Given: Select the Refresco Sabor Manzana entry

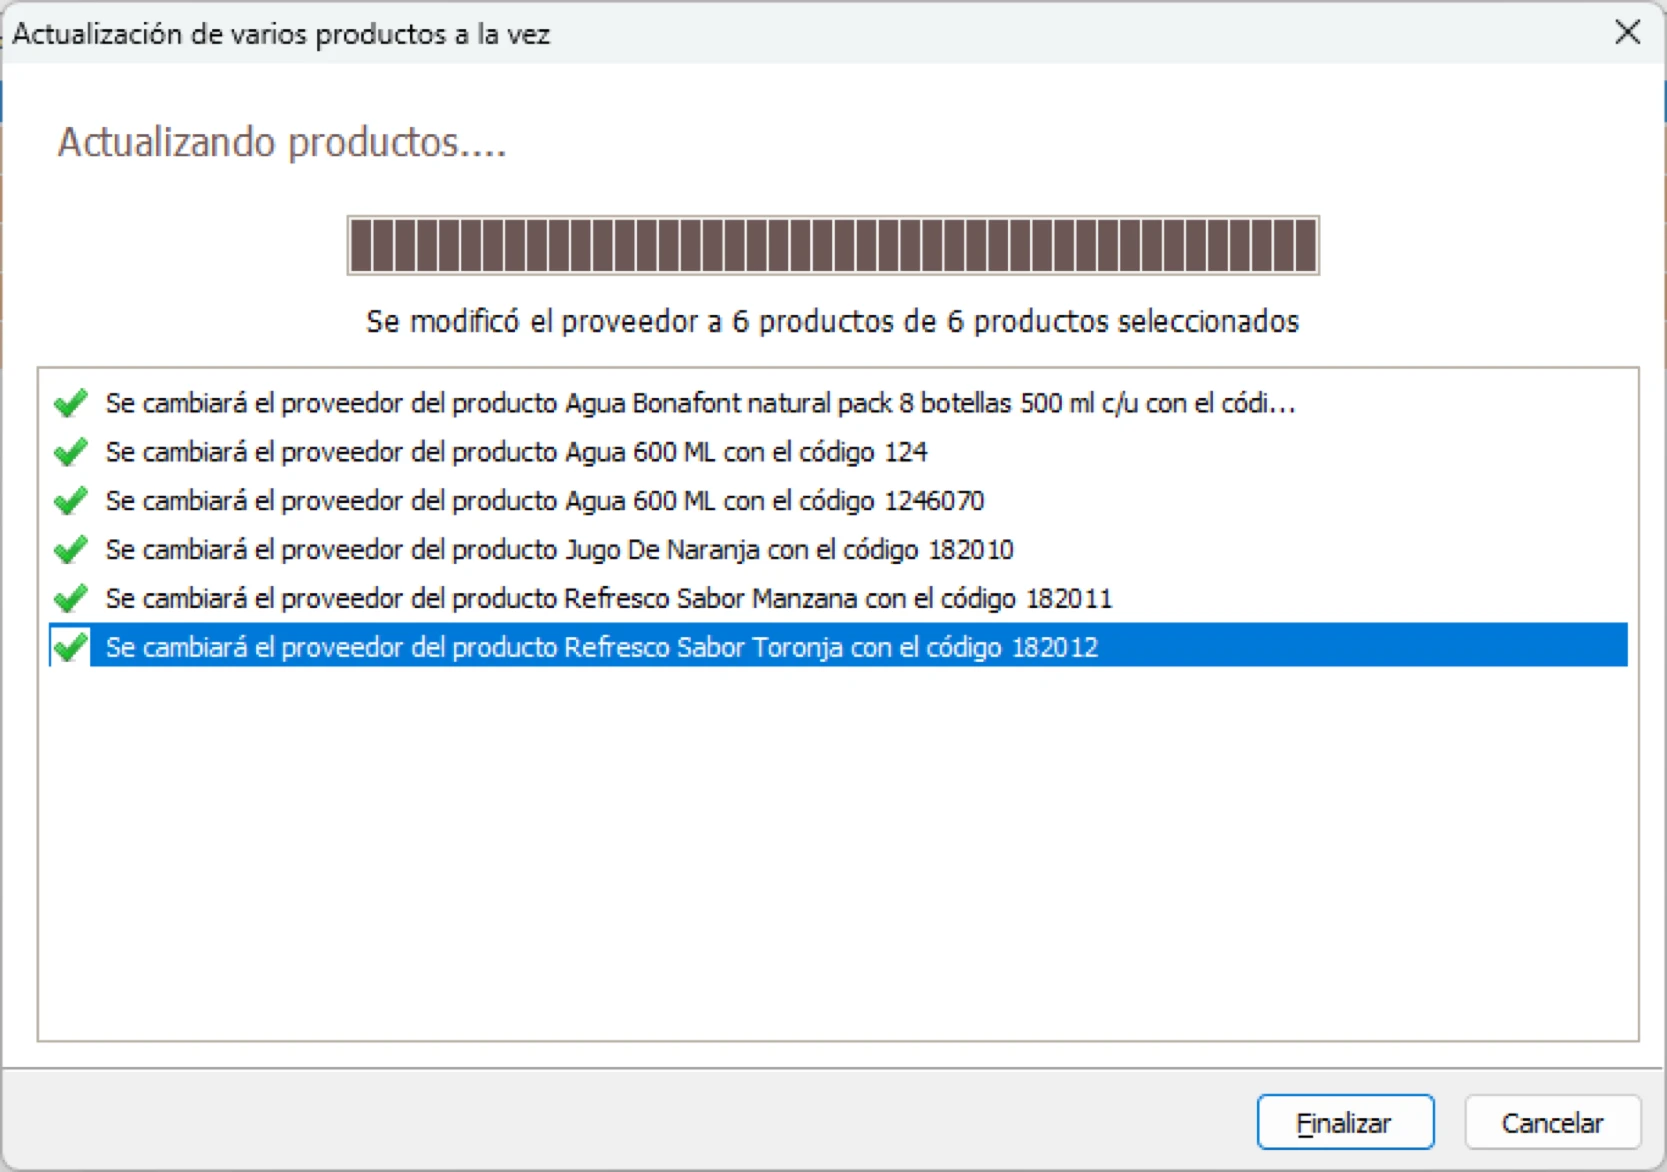Looking at the screenshot, I should (x=608, y=598).
